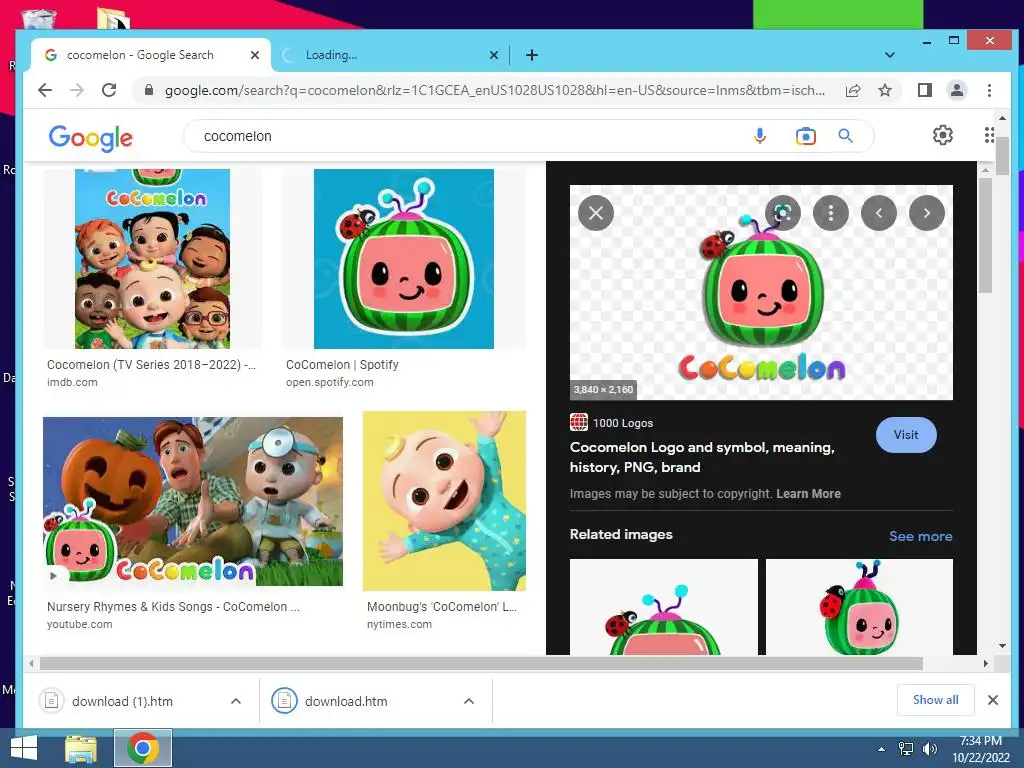Visit the 1000 Logos page
This screenshot has width=1024, height=768.
pos(906,435)
